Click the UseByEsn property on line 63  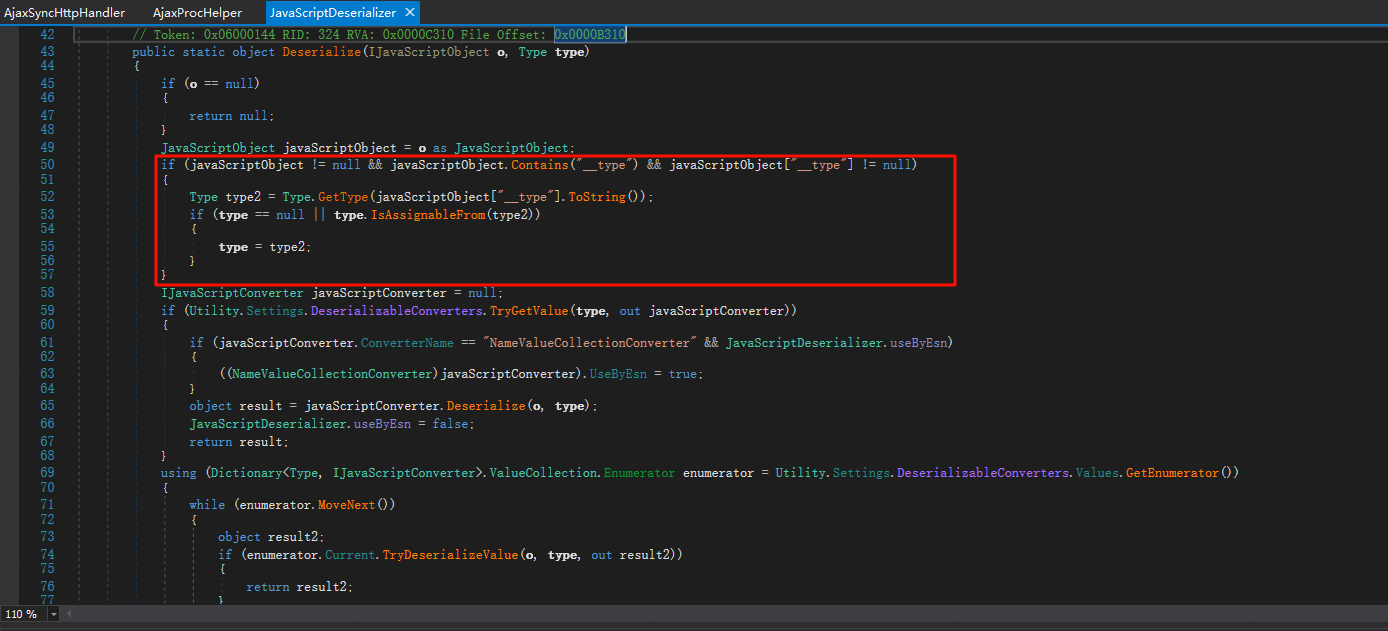coord(619,374)
